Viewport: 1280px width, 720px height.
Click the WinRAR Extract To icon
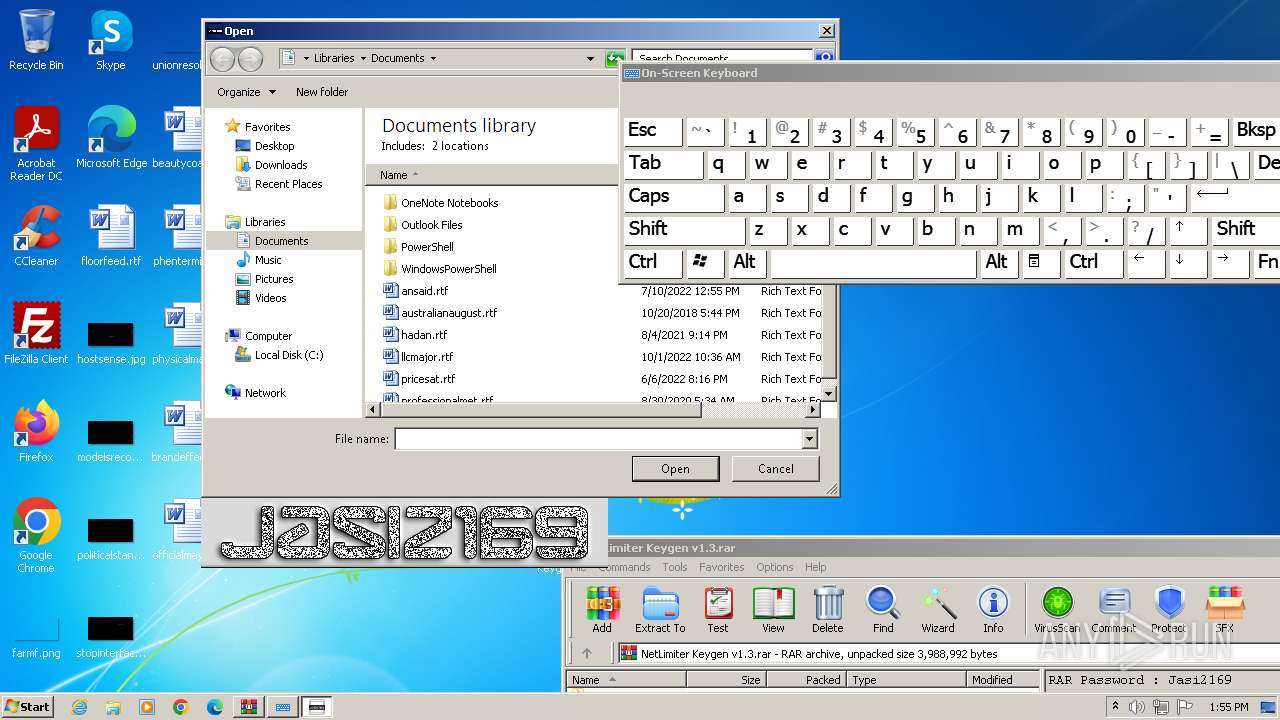coord(660,609)
